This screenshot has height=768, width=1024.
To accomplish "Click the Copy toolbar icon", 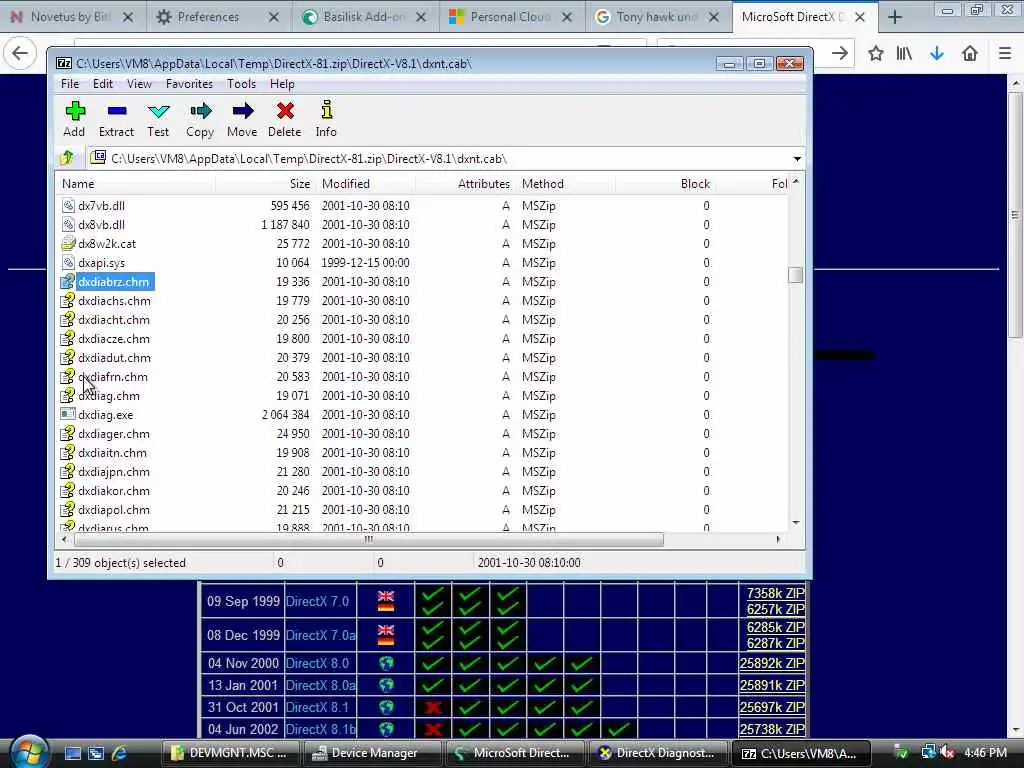I will [x=200, y=111].
